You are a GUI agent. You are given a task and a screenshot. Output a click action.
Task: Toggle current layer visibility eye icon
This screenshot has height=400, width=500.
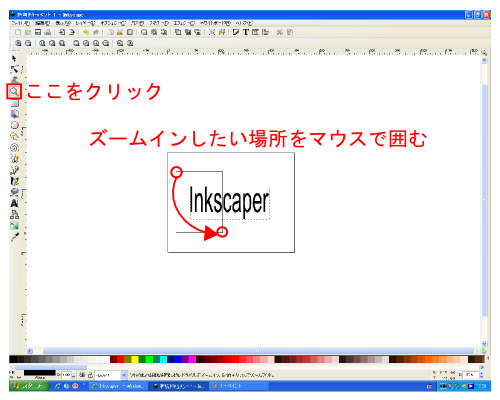(x=82, y=375)
